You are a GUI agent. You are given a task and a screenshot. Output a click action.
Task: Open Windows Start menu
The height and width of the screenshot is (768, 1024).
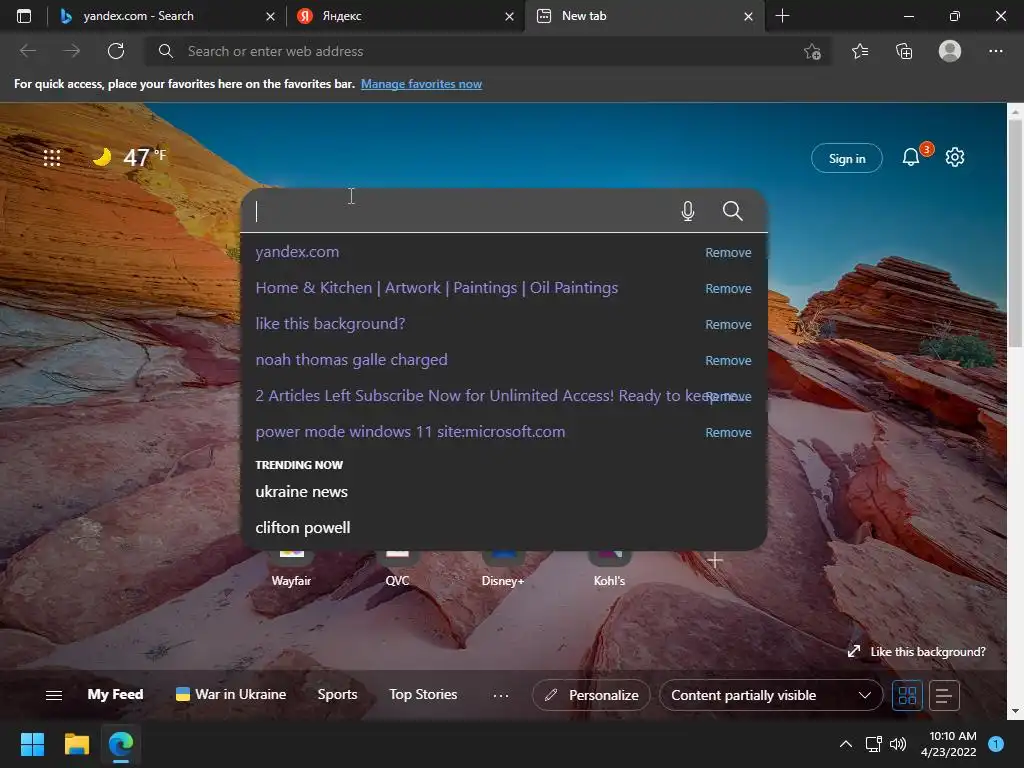pyautogui.click(x=32, y=744)
